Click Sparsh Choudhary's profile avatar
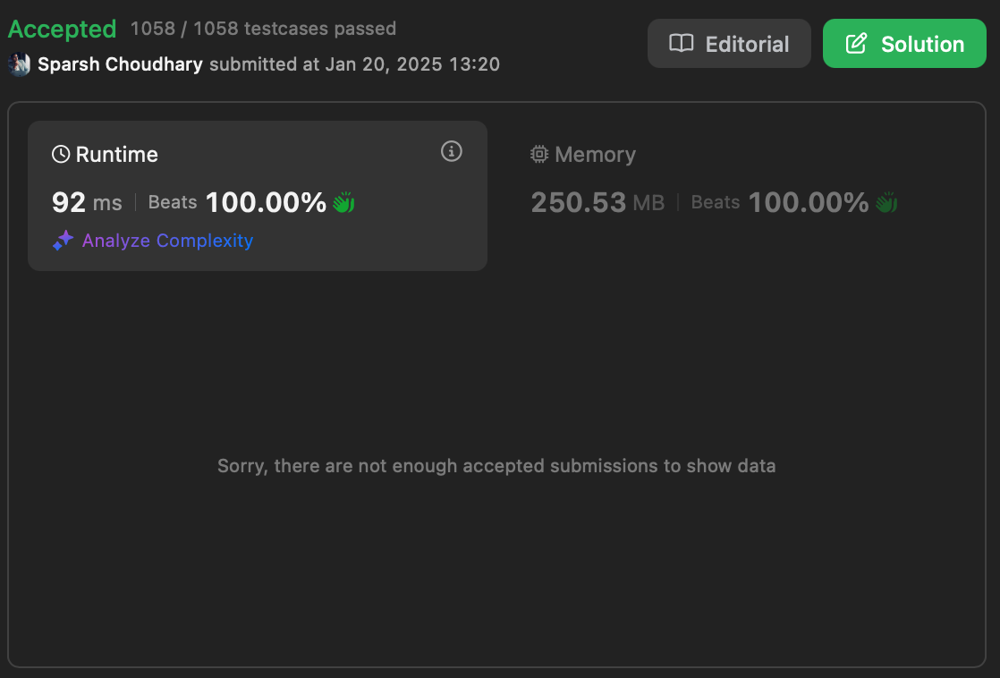 click(x=20, y=65)
